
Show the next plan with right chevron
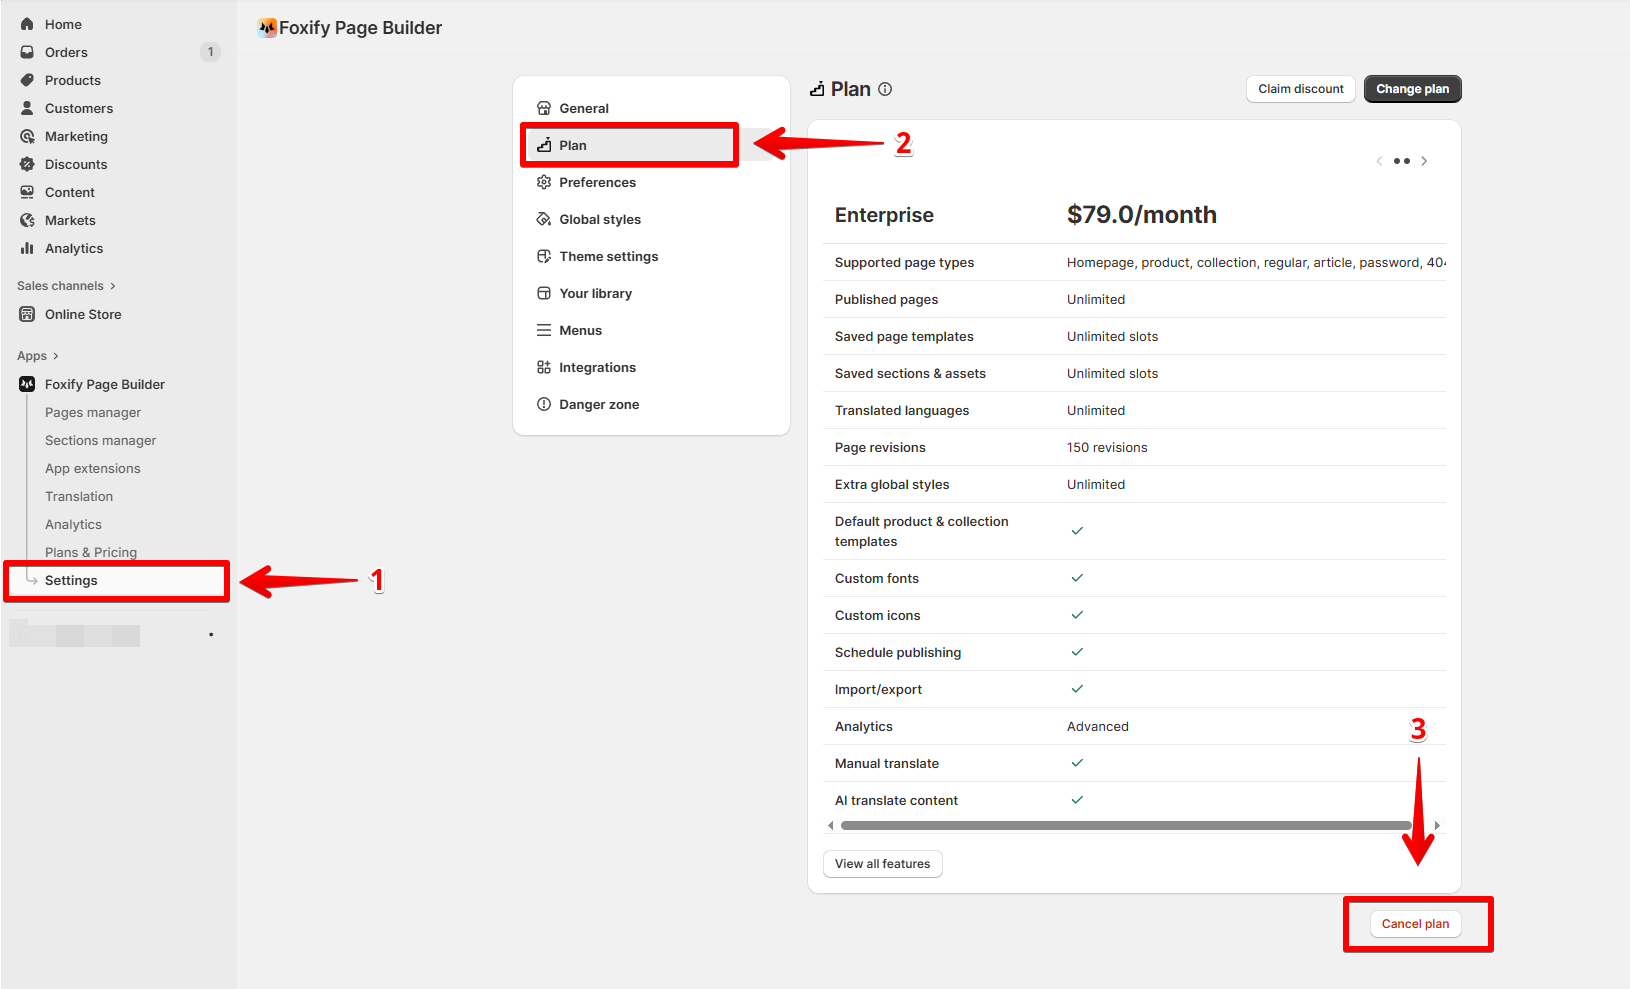point(1424,161)
